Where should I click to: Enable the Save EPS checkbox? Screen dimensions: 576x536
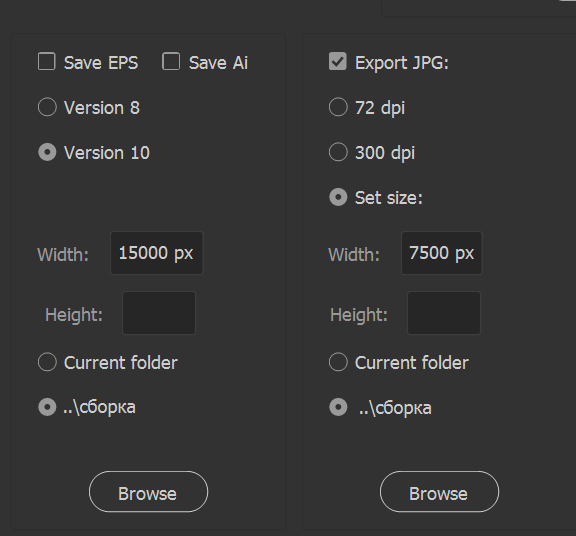pos(47,61)
